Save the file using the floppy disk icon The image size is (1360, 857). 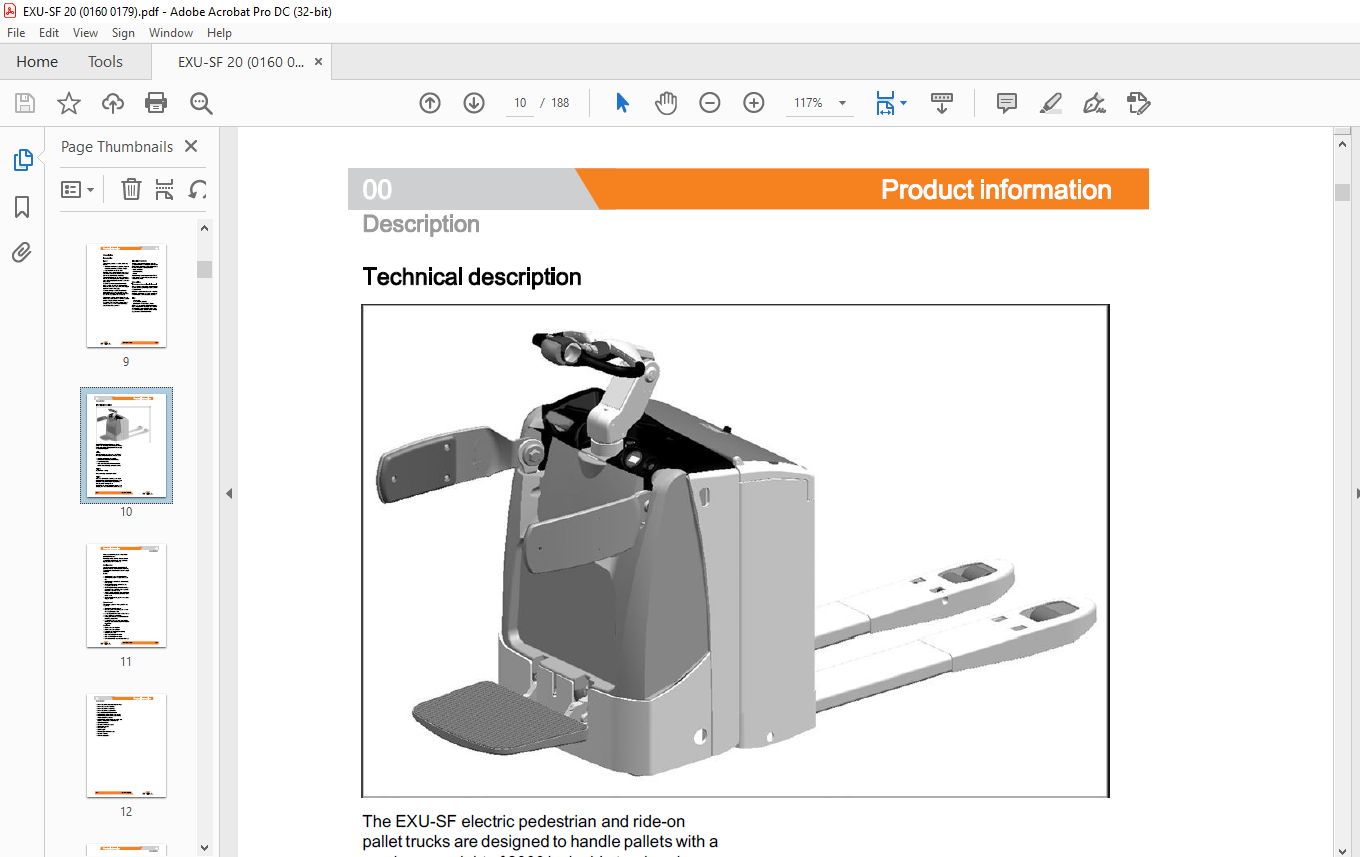coord(25,103)
